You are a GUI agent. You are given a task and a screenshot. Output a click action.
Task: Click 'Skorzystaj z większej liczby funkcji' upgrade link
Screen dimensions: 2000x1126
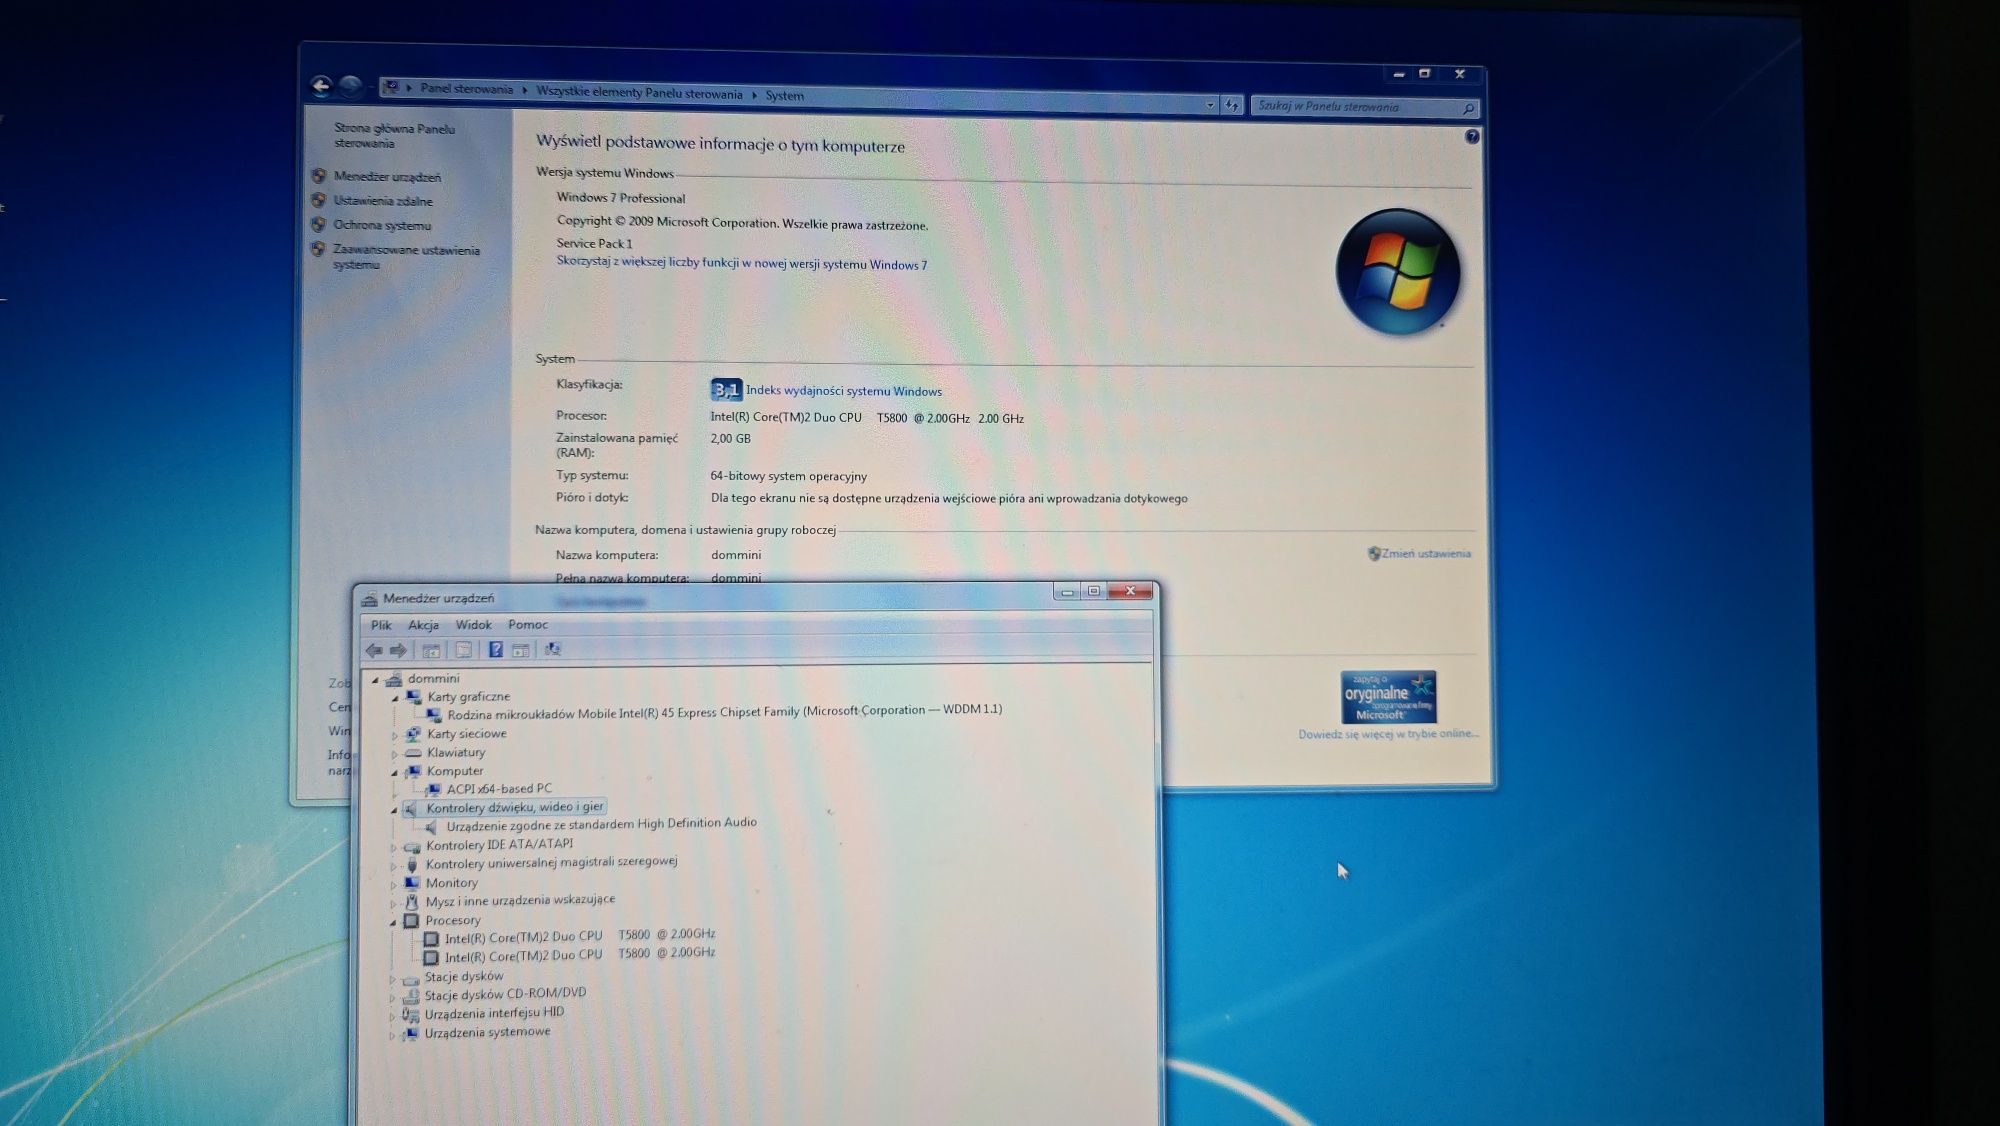(x=742, y=263)
